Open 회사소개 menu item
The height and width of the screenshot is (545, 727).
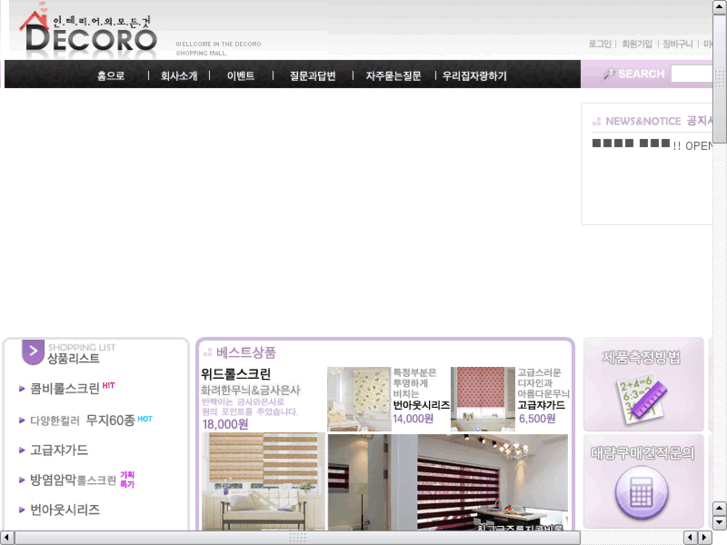tap(179, 76)
